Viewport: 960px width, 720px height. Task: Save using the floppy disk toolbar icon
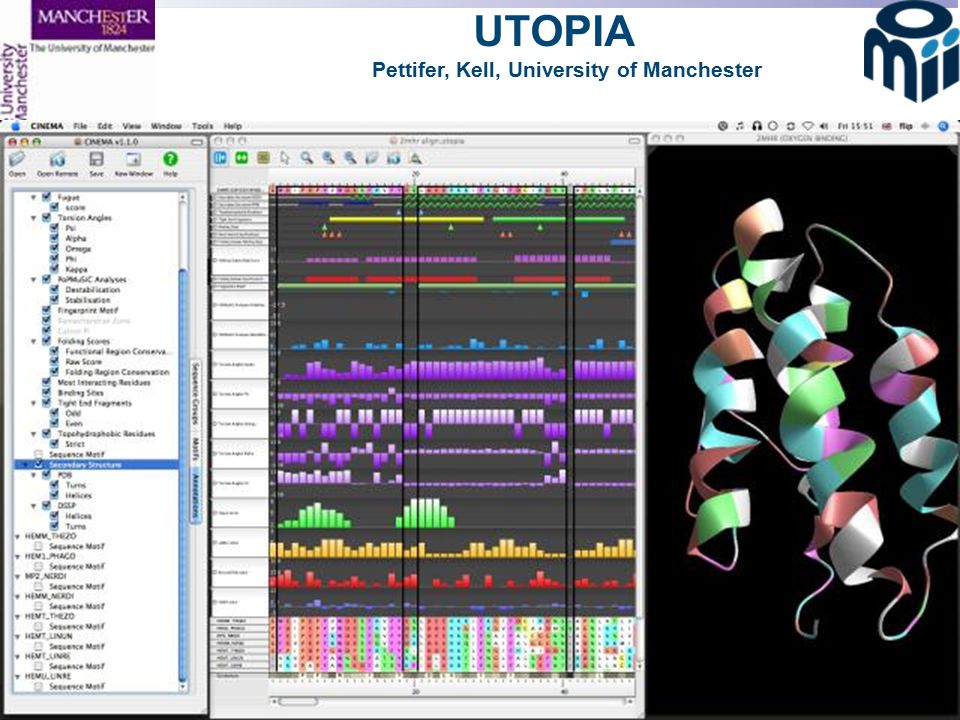[96, 159]
